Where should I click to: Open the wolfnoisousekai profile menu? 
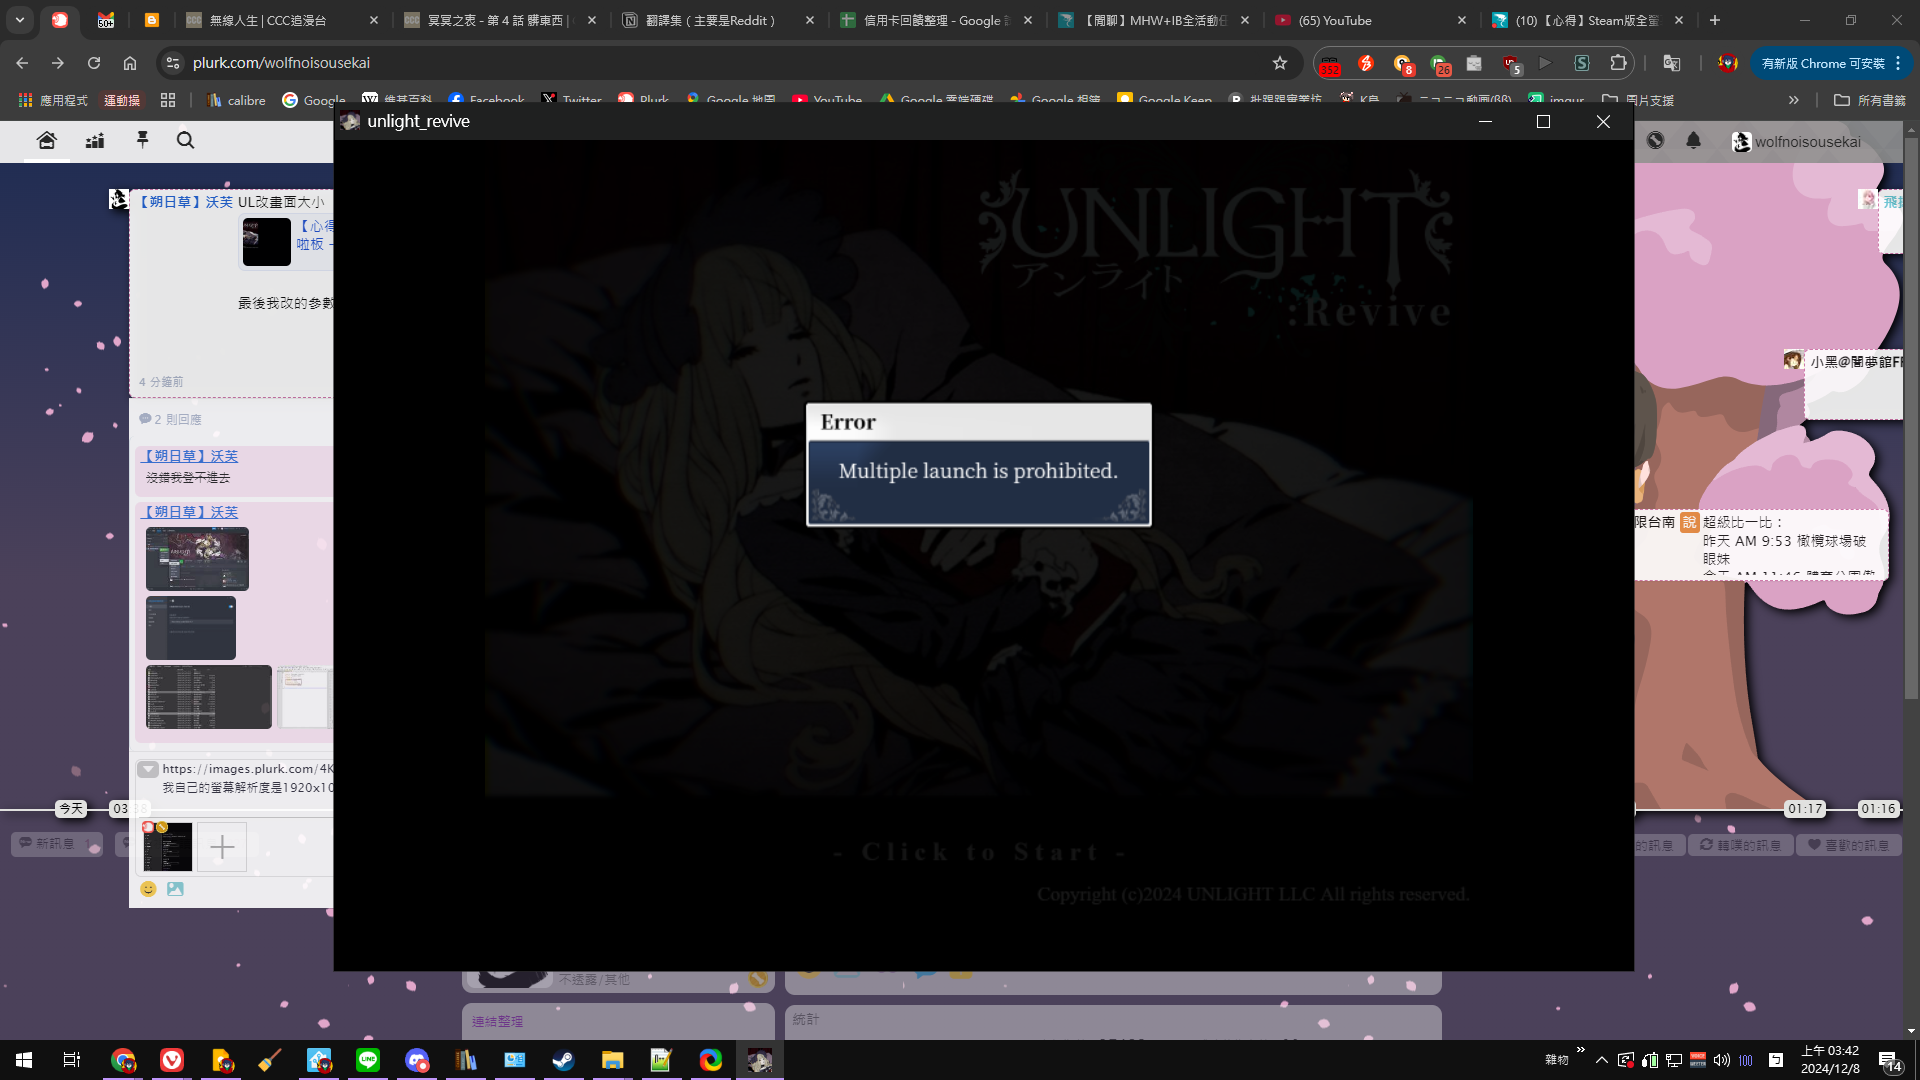(1797, 142)
